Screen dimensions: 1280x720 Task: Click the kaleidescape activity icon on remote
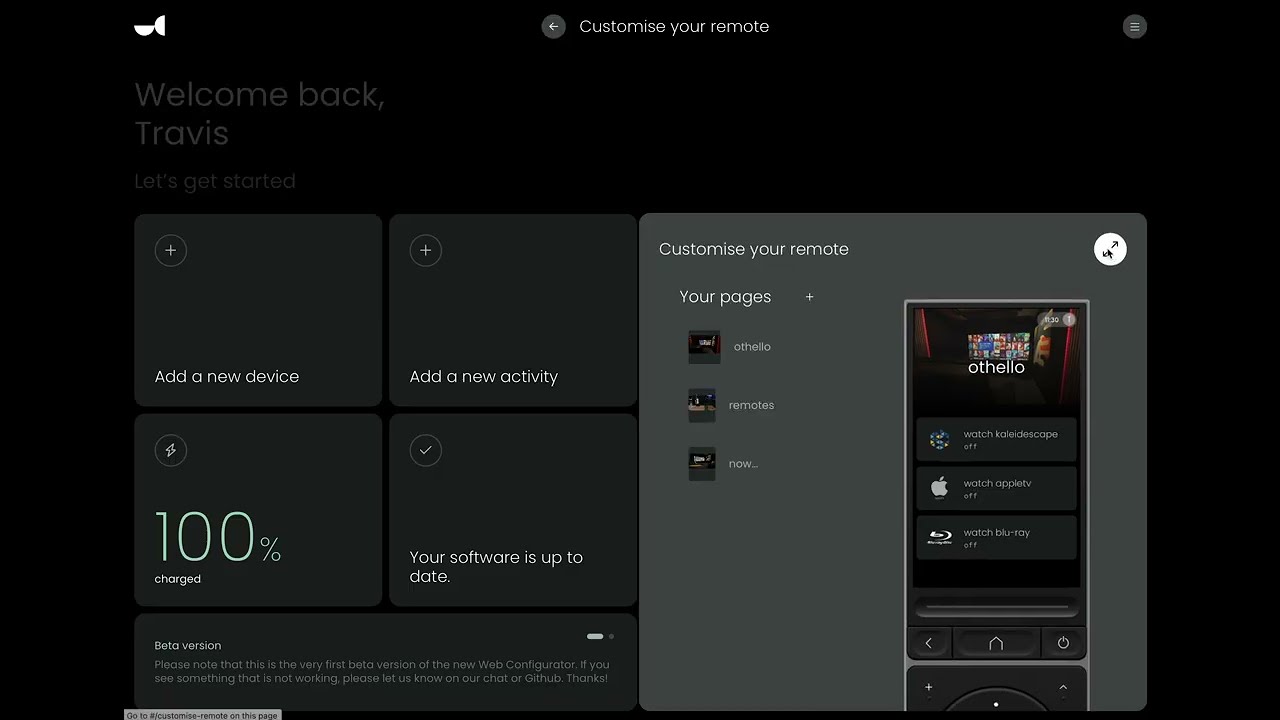tap(939, 439)
